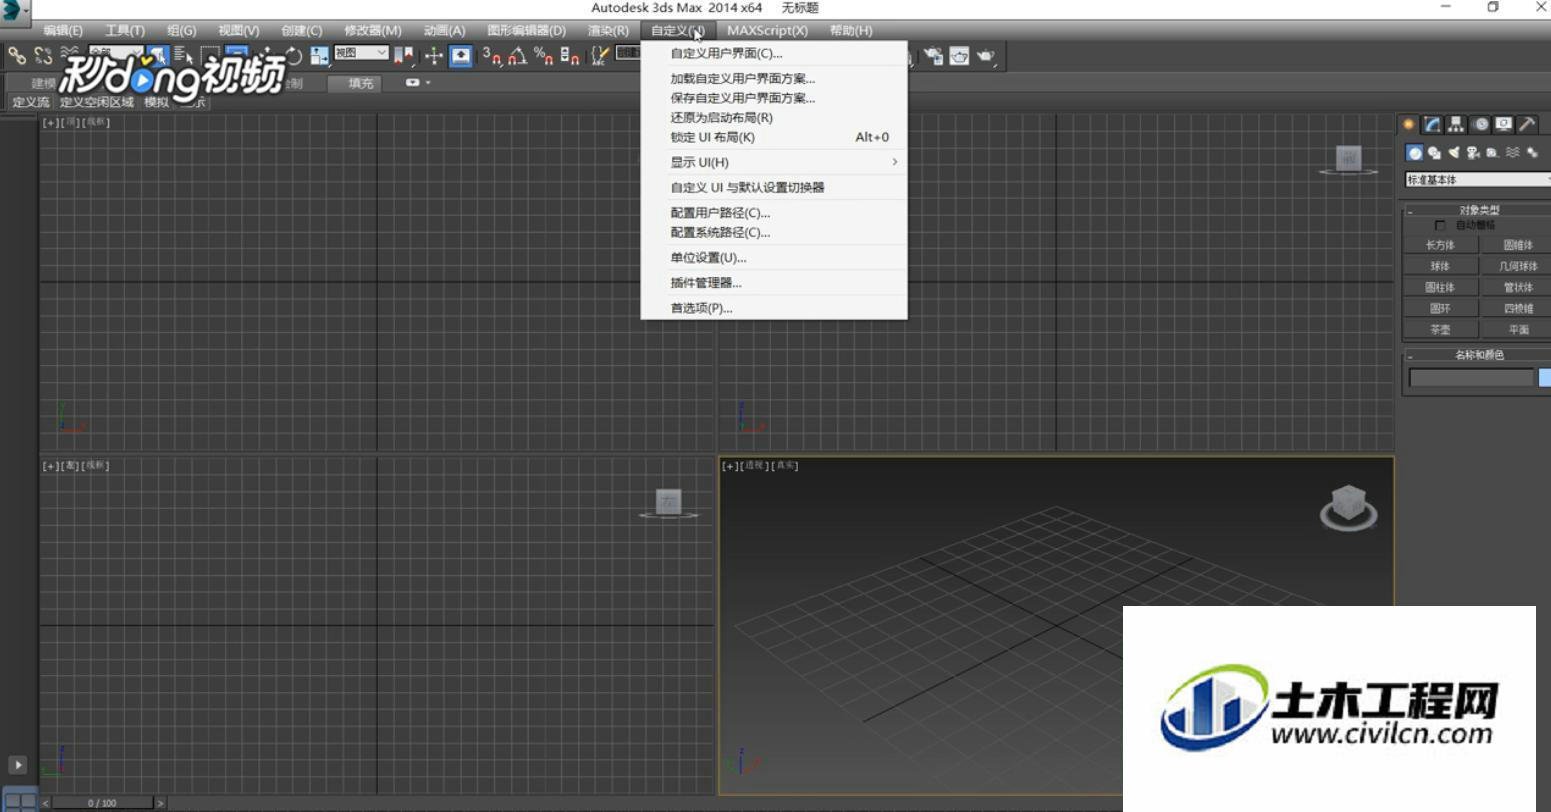
Task: Click the Unlink Selection tool icon
Action: click(x=43, y=56)
